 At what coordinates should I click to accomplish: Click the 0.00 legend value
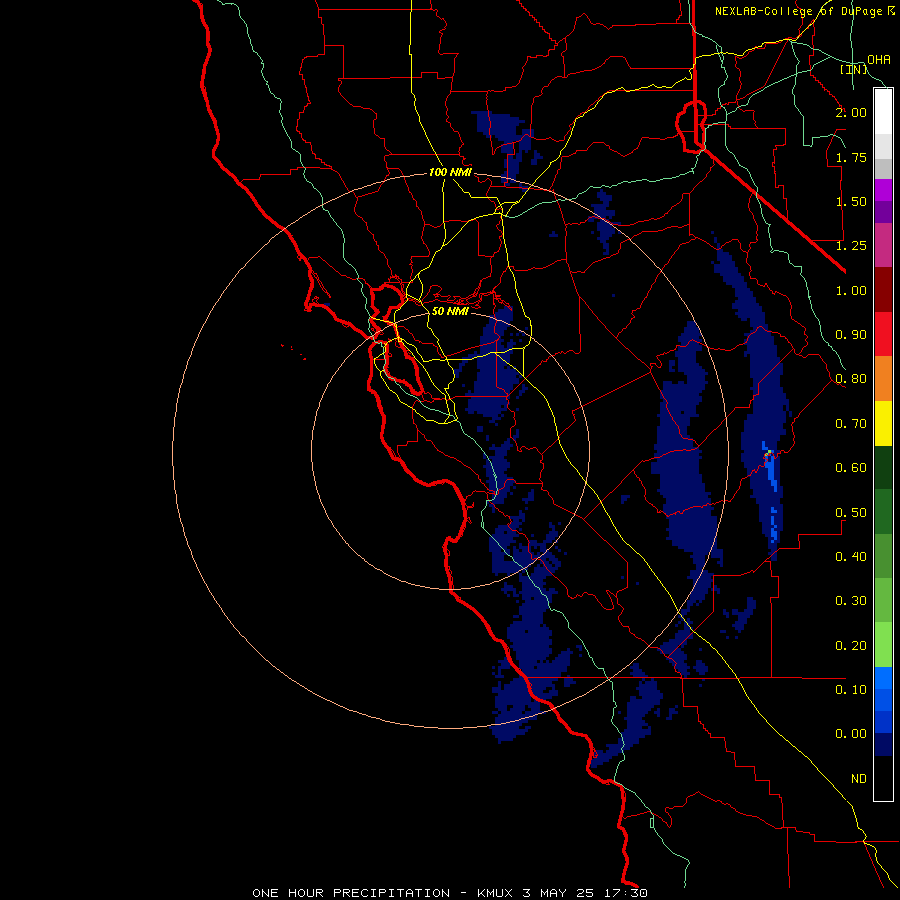(851, 734)
